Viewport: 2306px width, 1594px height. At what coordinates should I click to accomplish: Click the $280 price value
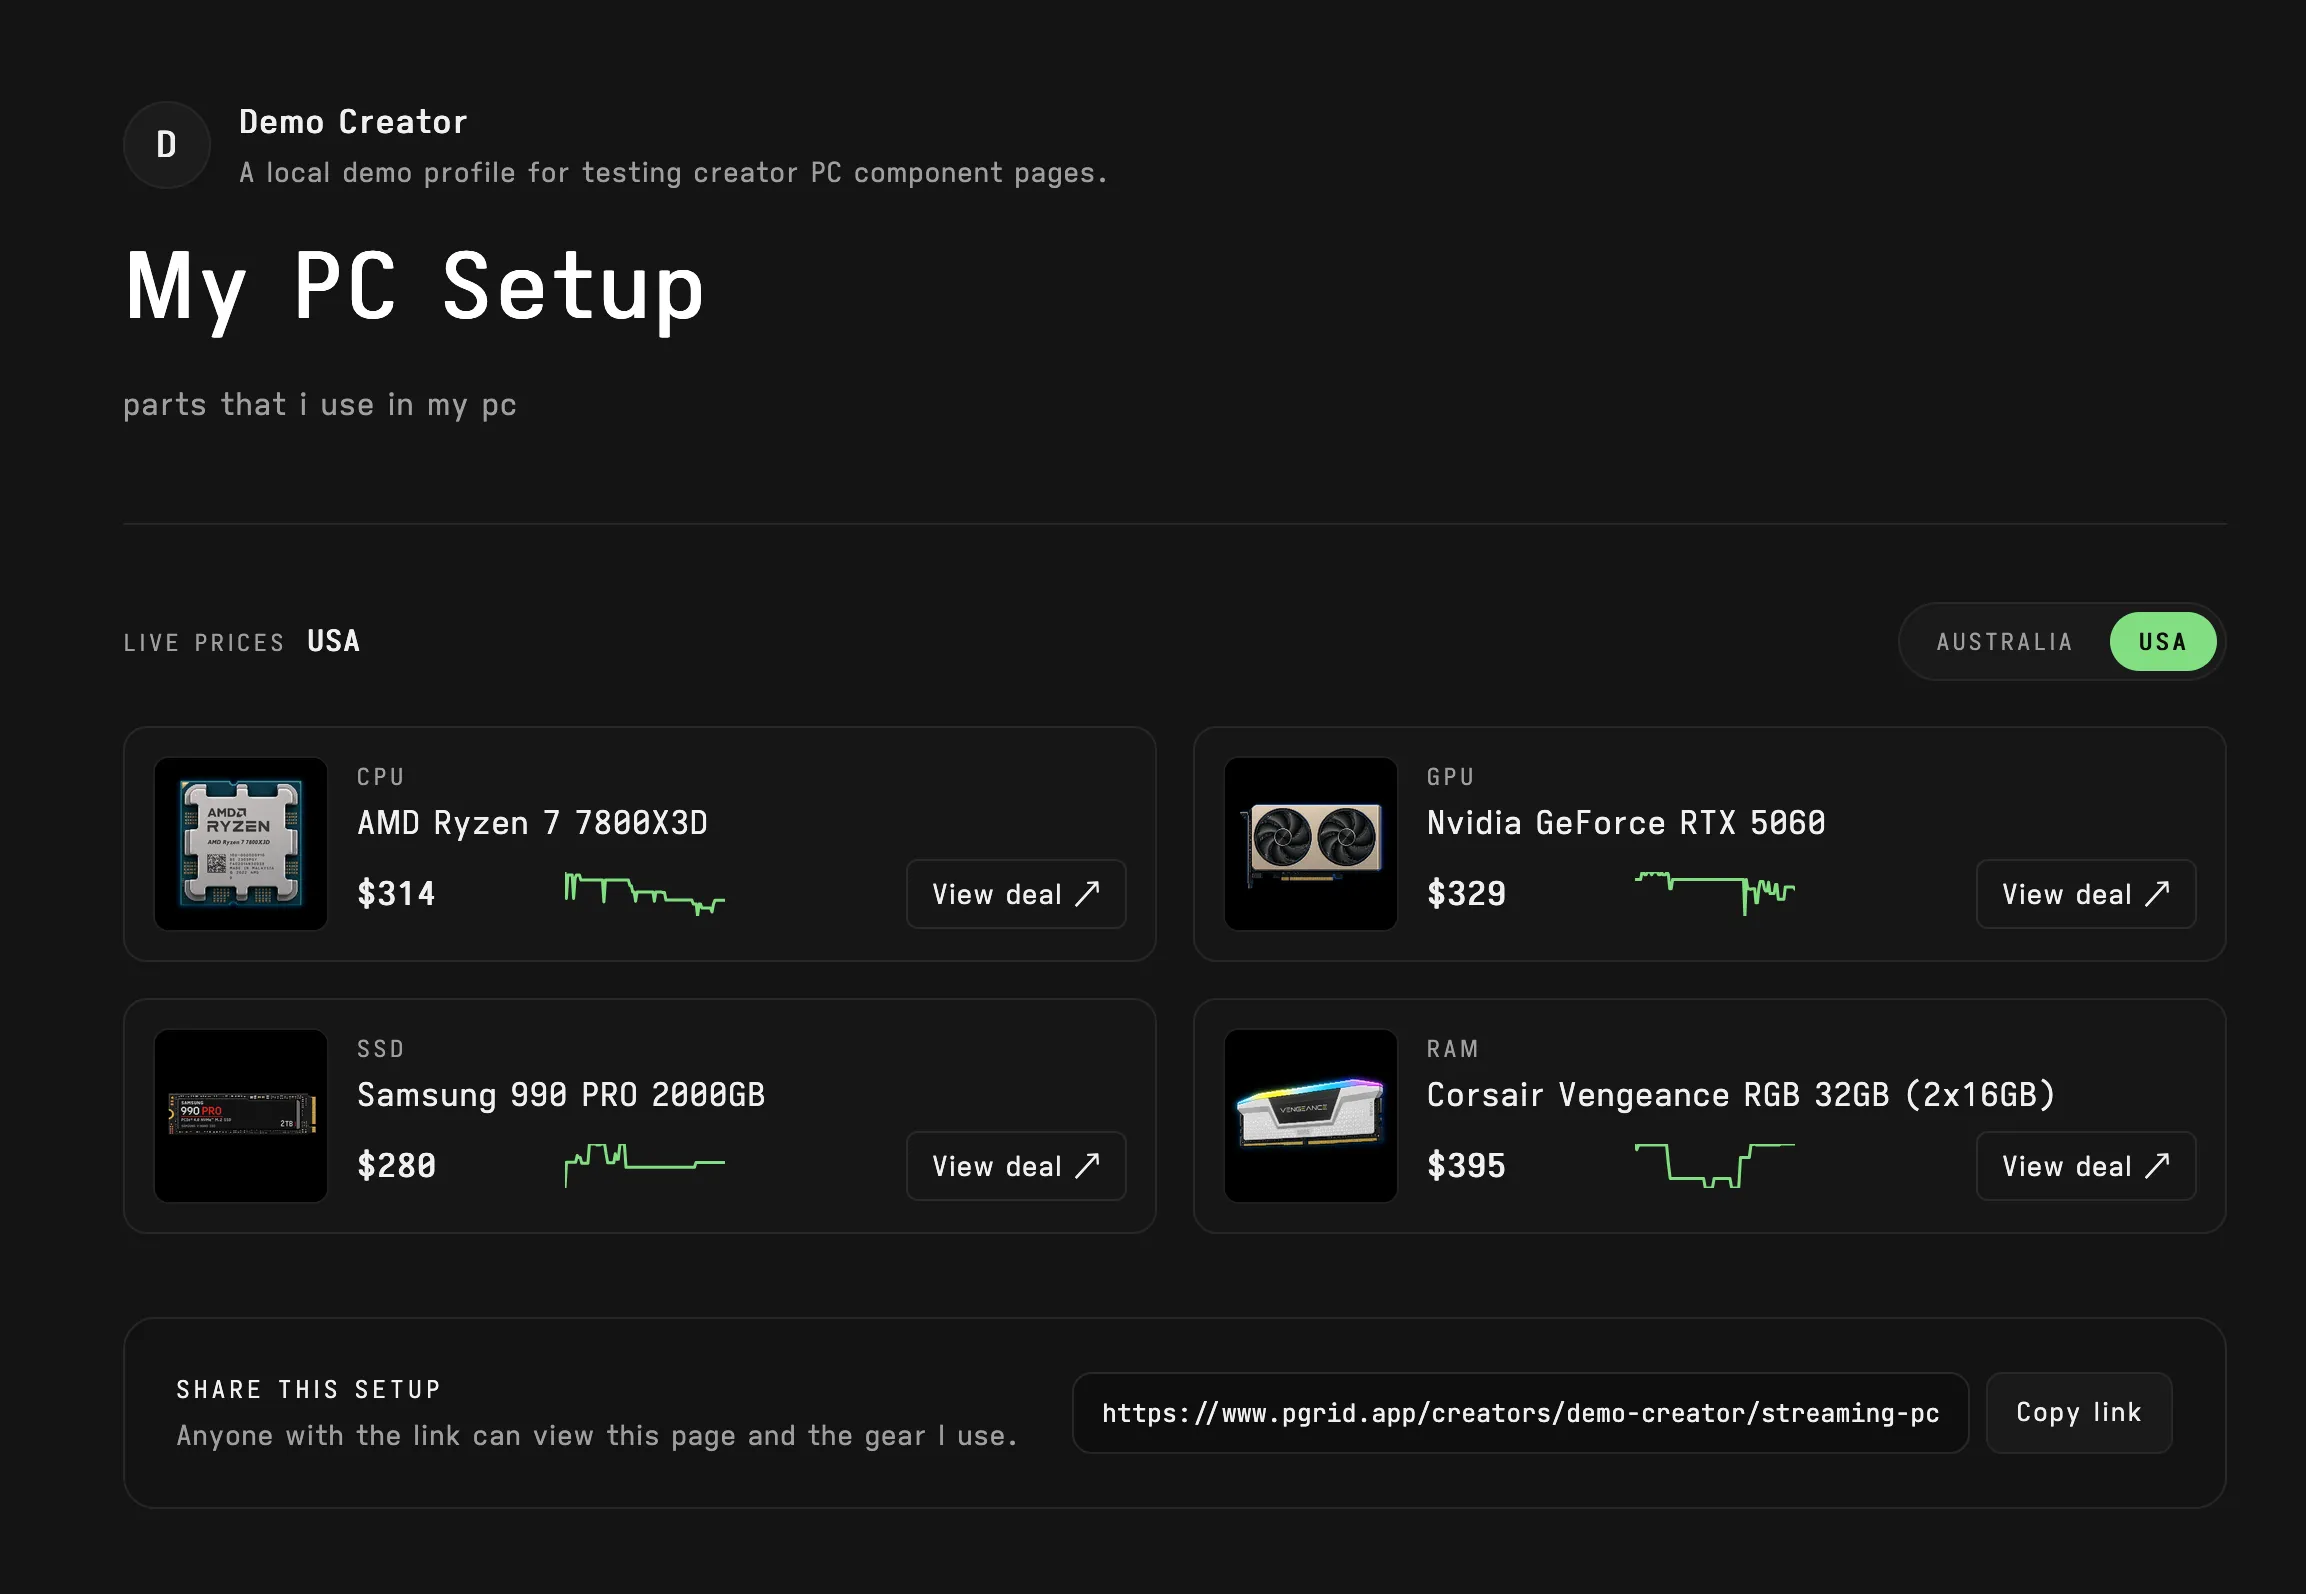397,1165
